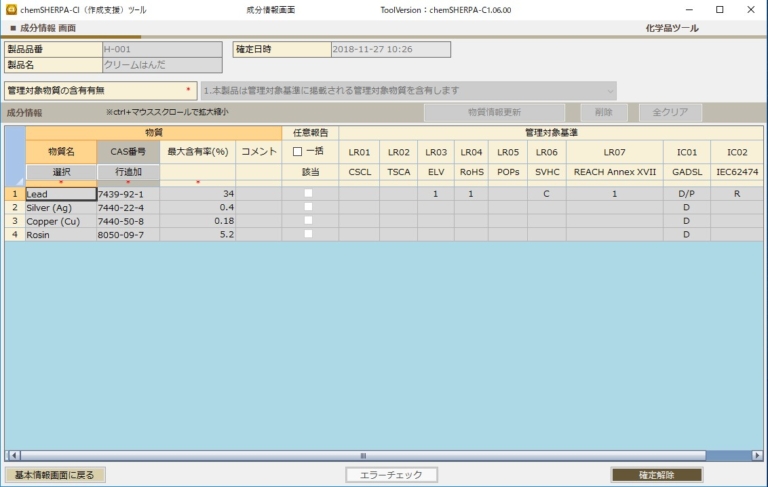Click the 全クリア button
The image size is (768, 487).
[670, 113]
